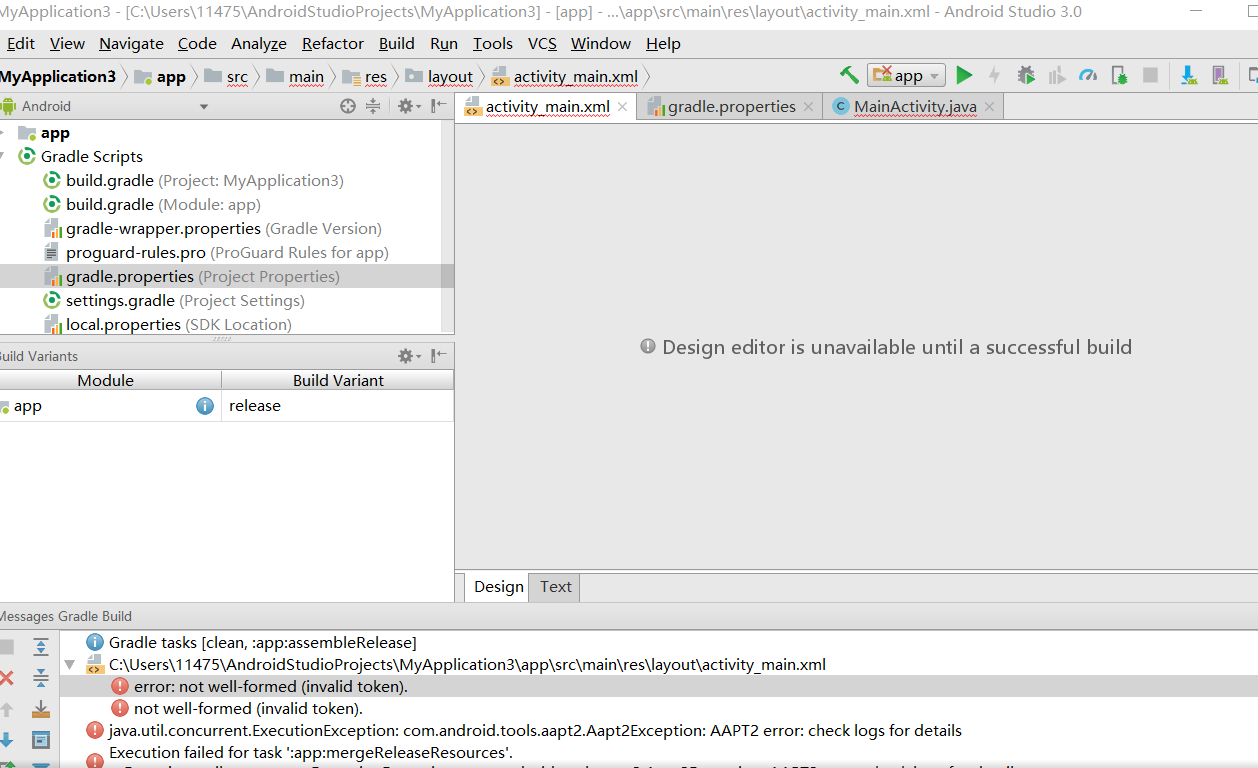Open the Analyze menu
Viewport: 1258px width, 768px height.
259,44
